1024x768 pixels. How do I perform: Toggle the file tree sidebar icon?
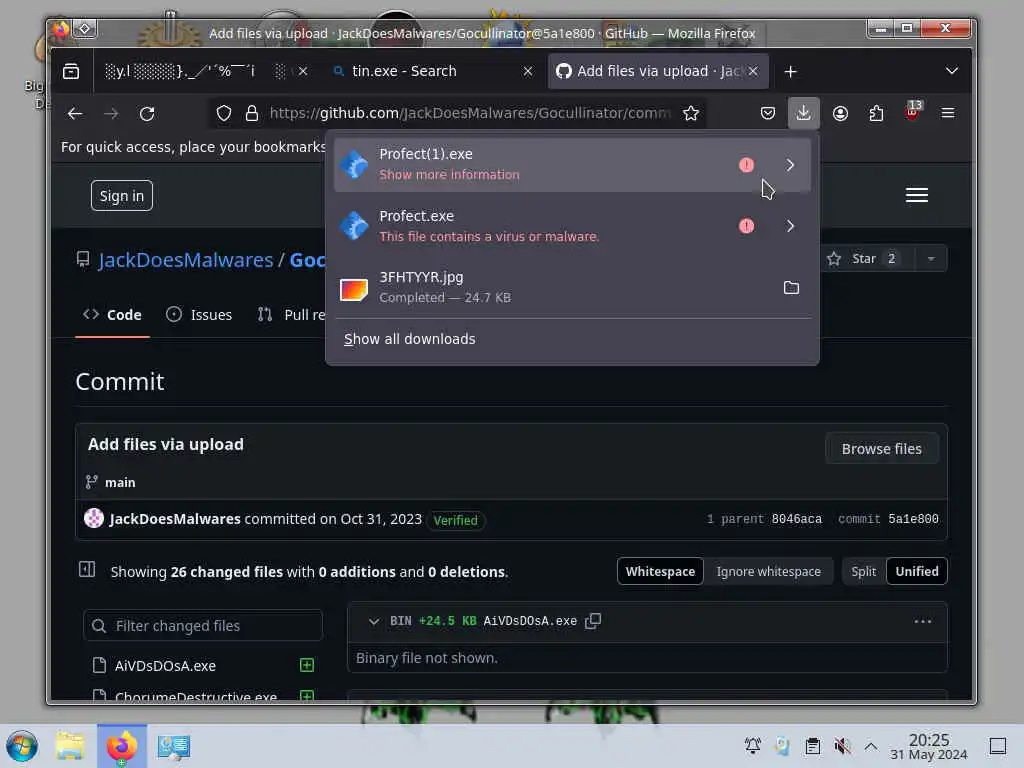(x=87, y=569)
